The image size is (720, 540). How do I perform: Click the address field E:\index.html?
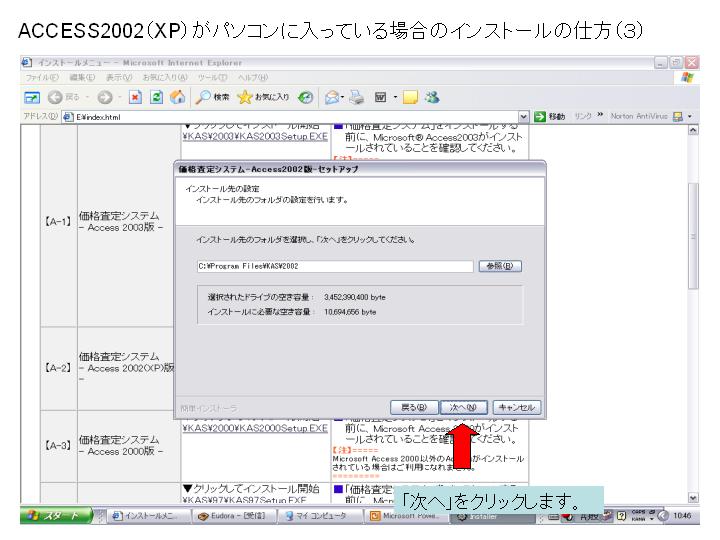coord(294,117)
